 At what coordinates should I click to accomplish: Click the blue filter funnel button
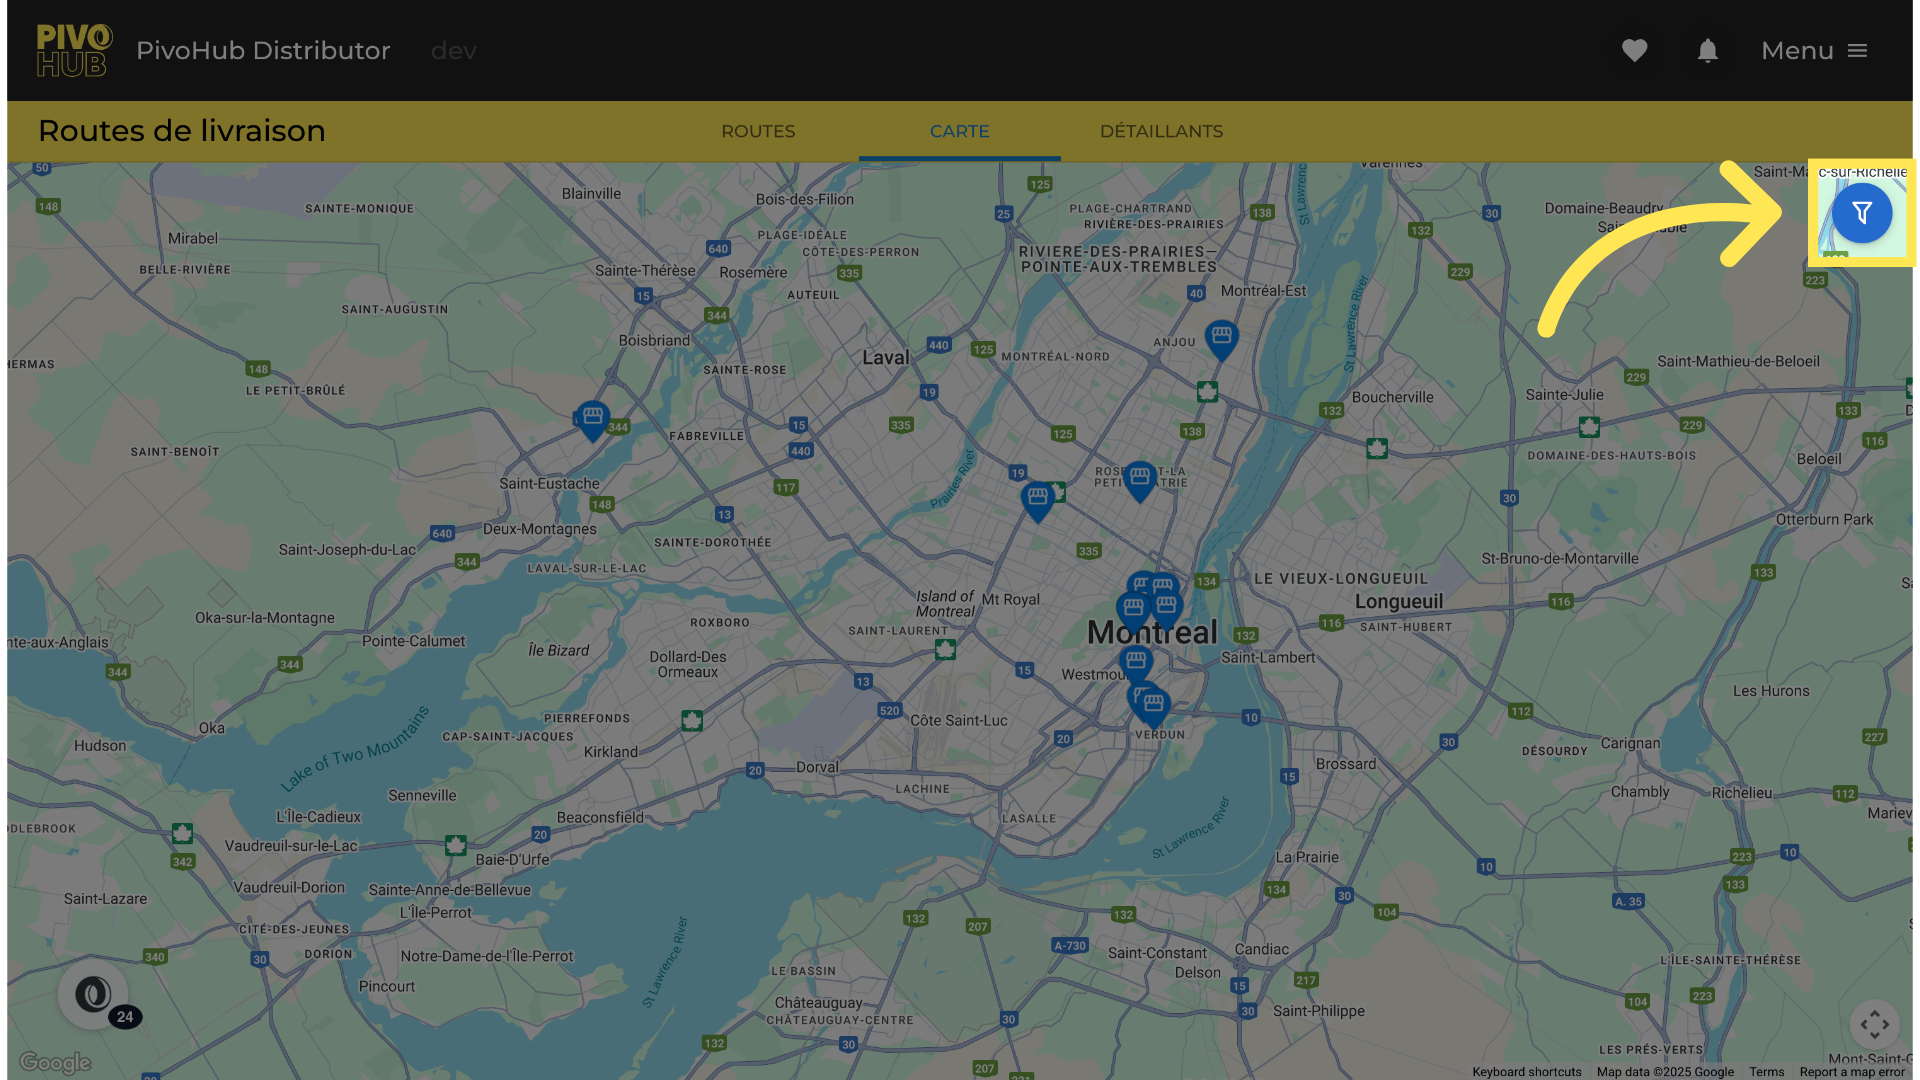click(x=1861, y=213)
